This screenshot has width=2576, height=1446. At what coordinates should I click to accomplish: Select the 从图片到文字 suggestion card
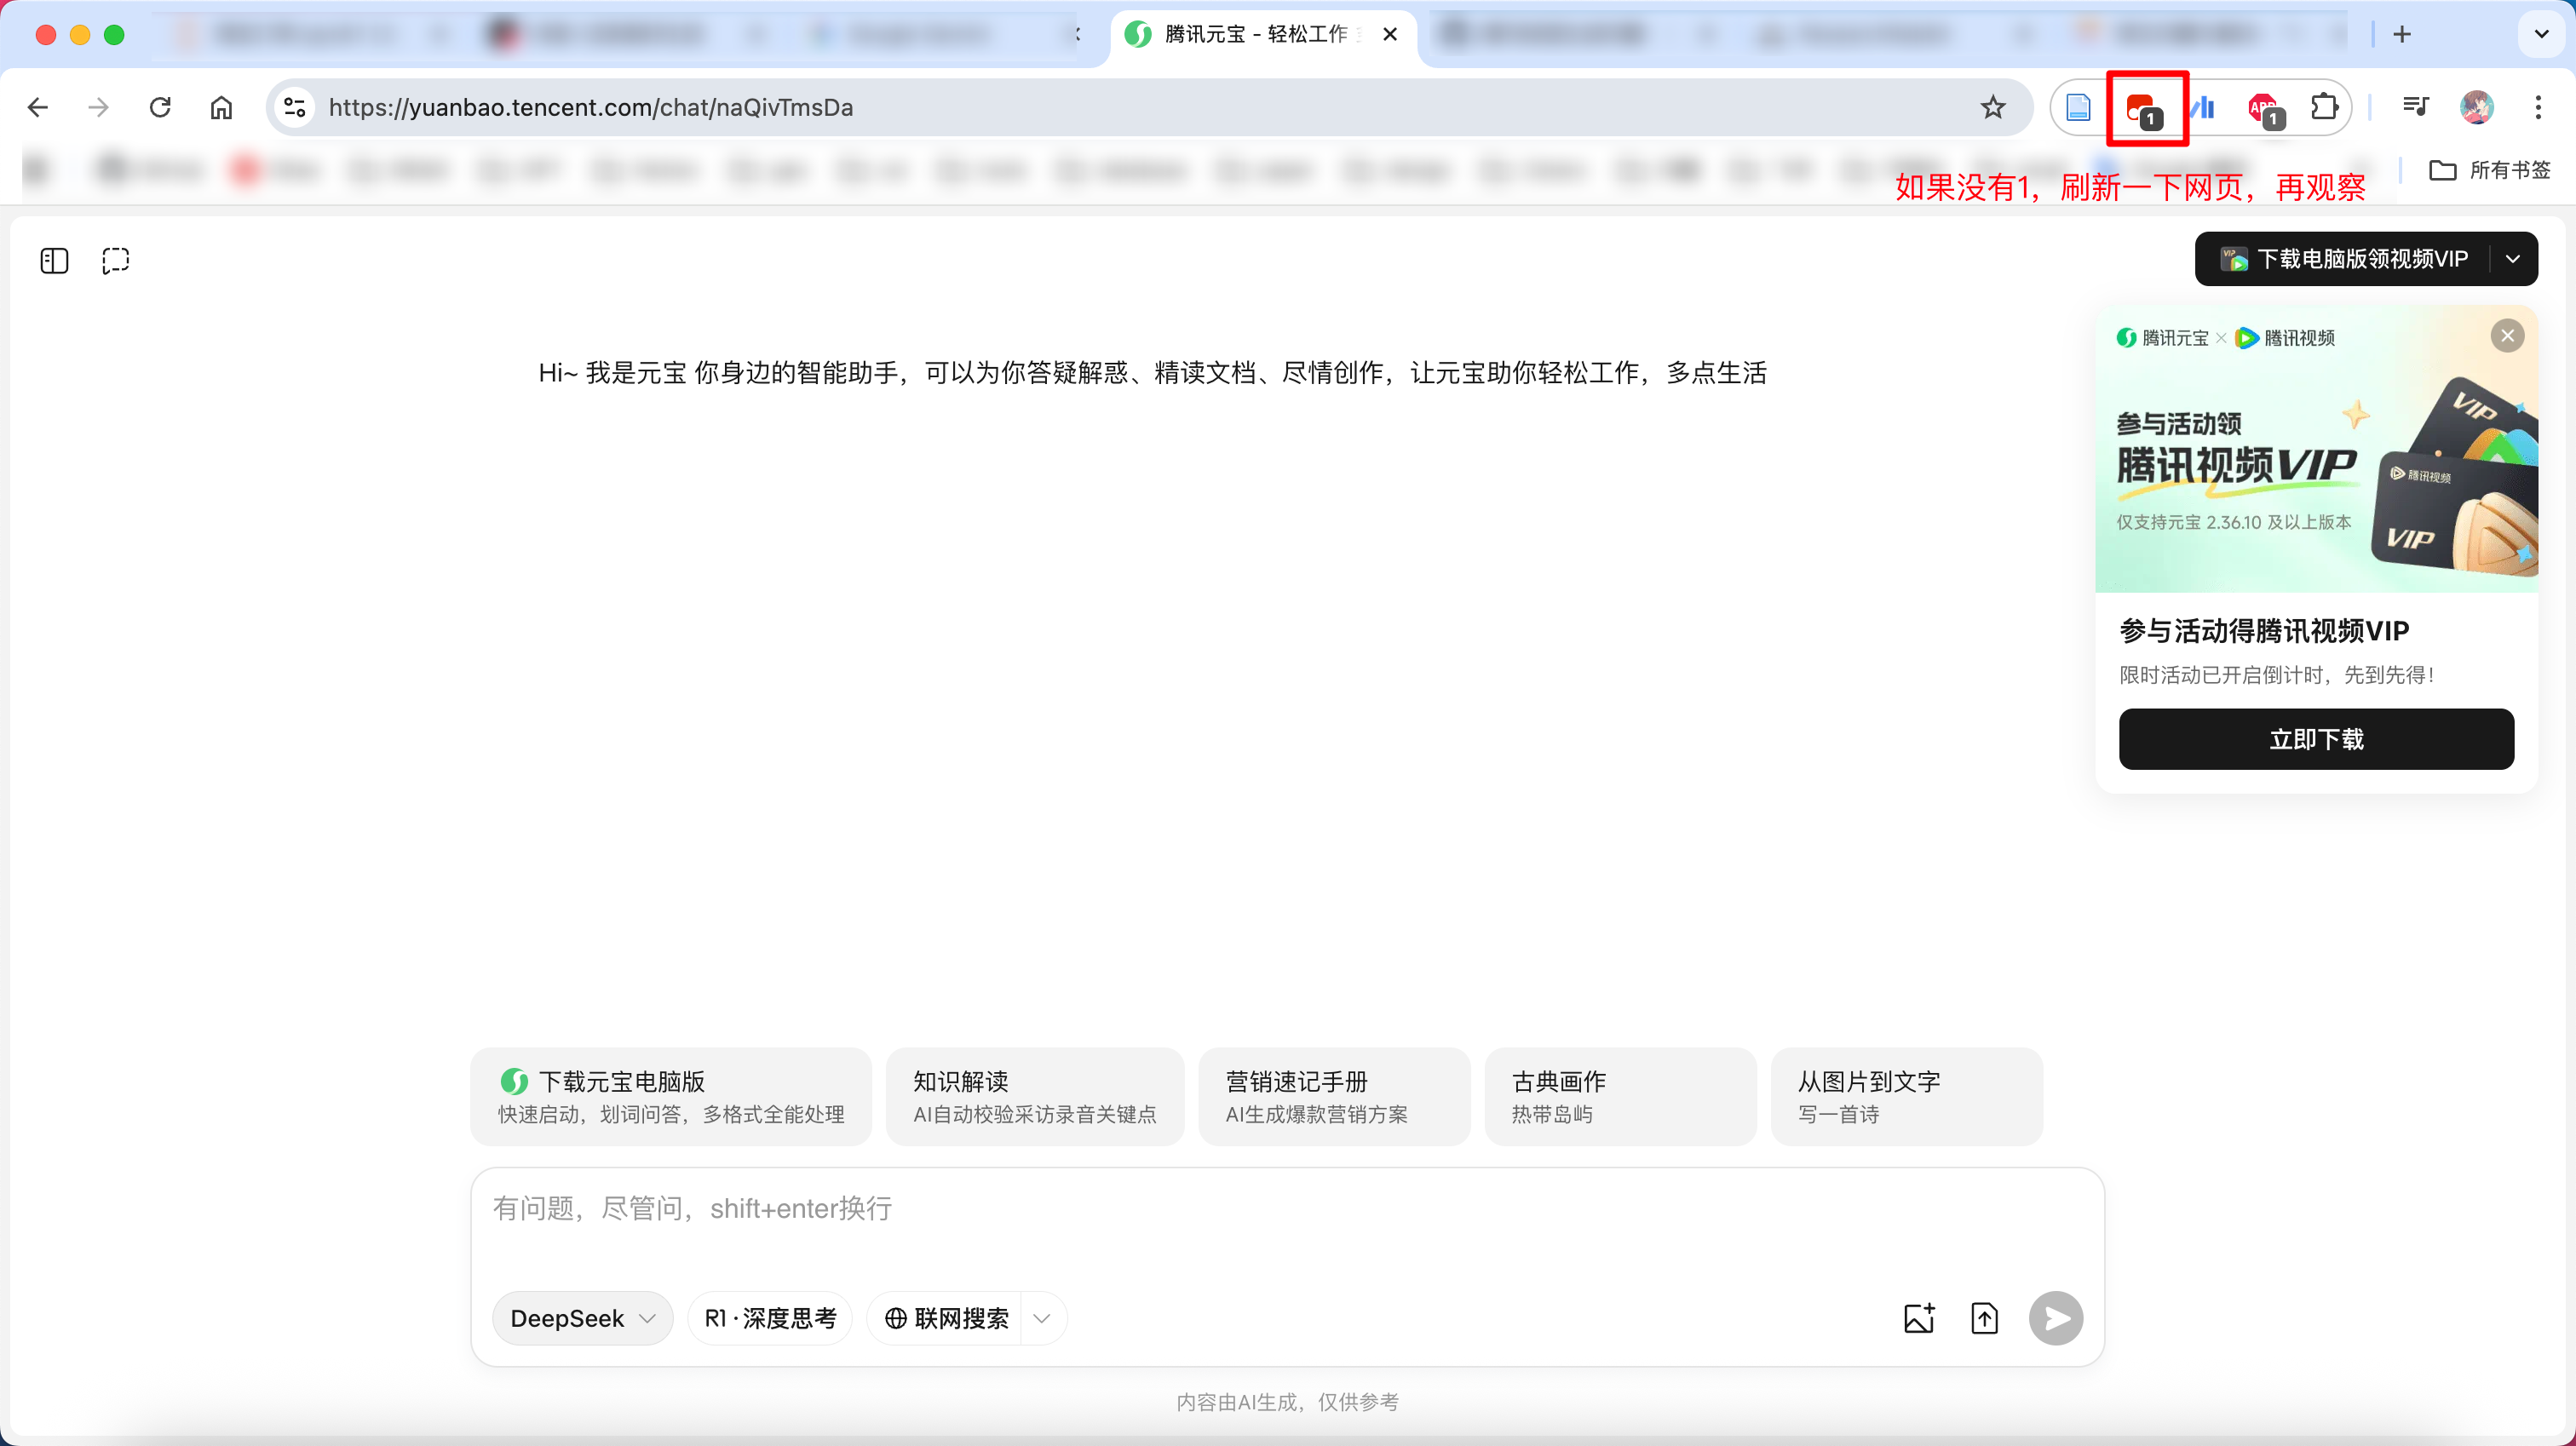(x=1906, y=1096)
